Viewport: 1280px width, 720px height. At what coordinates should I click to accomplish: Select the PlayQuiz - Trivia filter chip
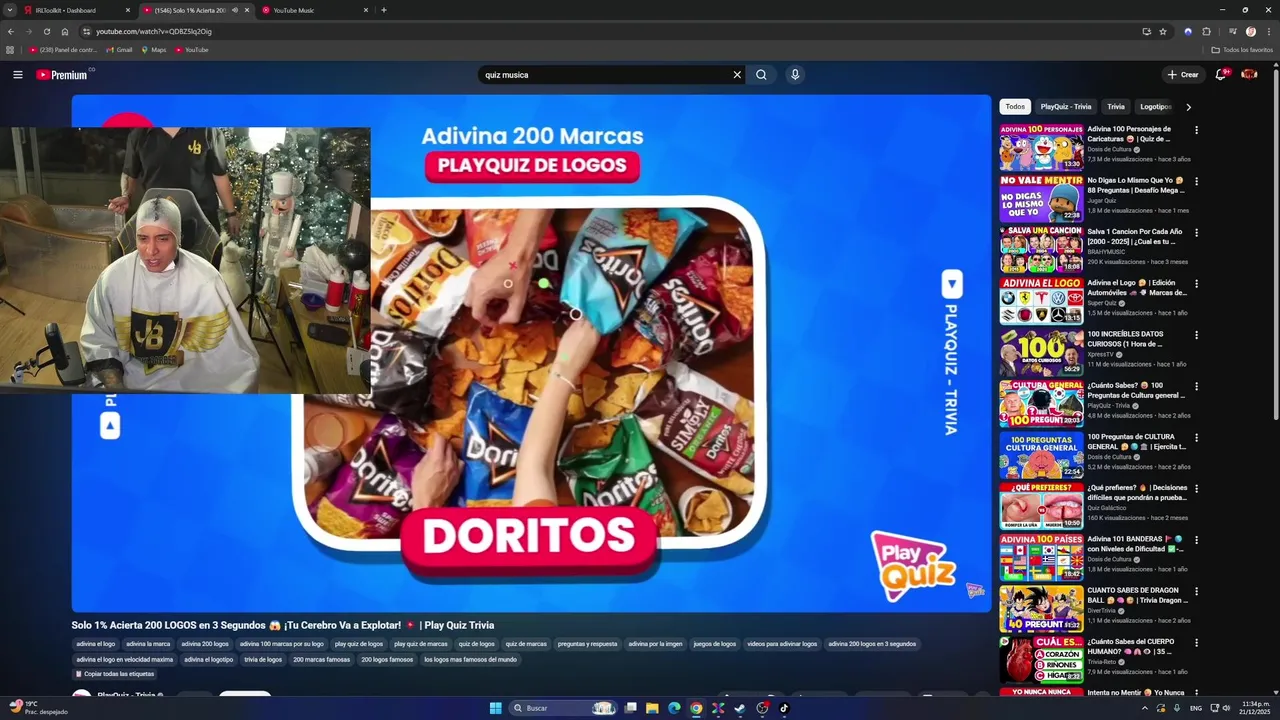coord(1066,107)
